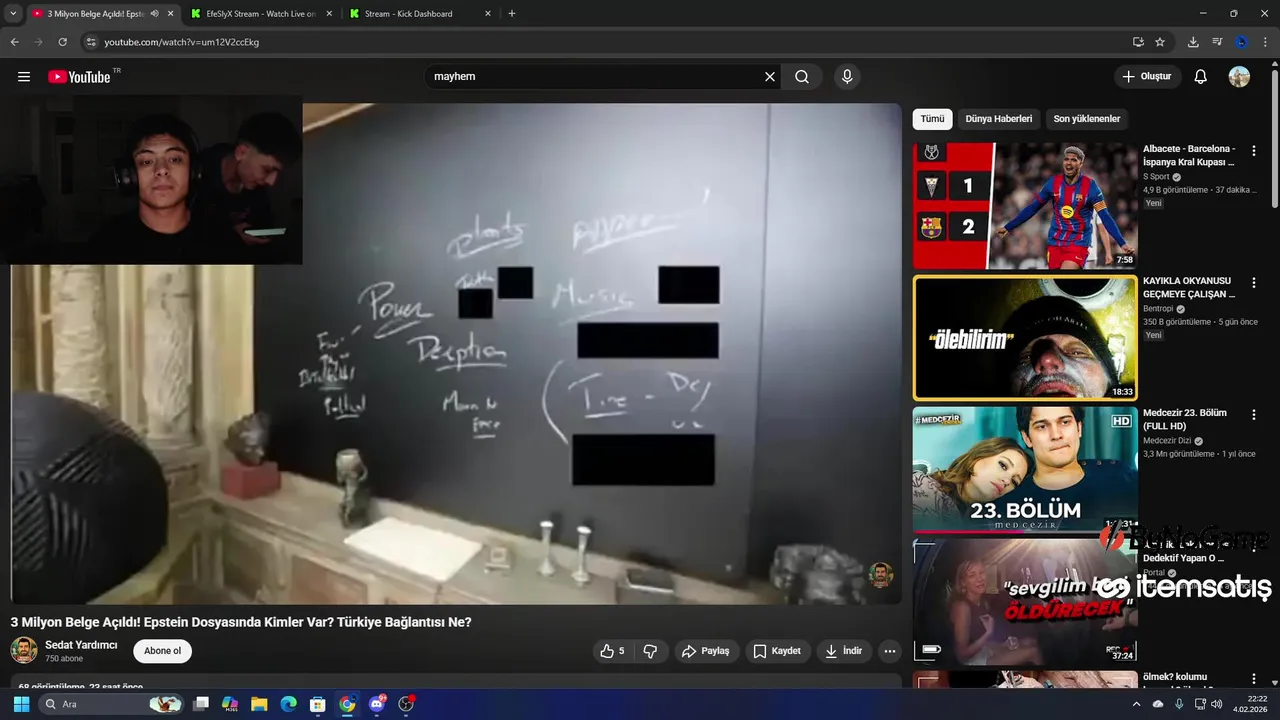This screenshot has width=1280, height=720.
Task: Clear the 'mayhem' search text with X
Action: click(x=770, y=77)
